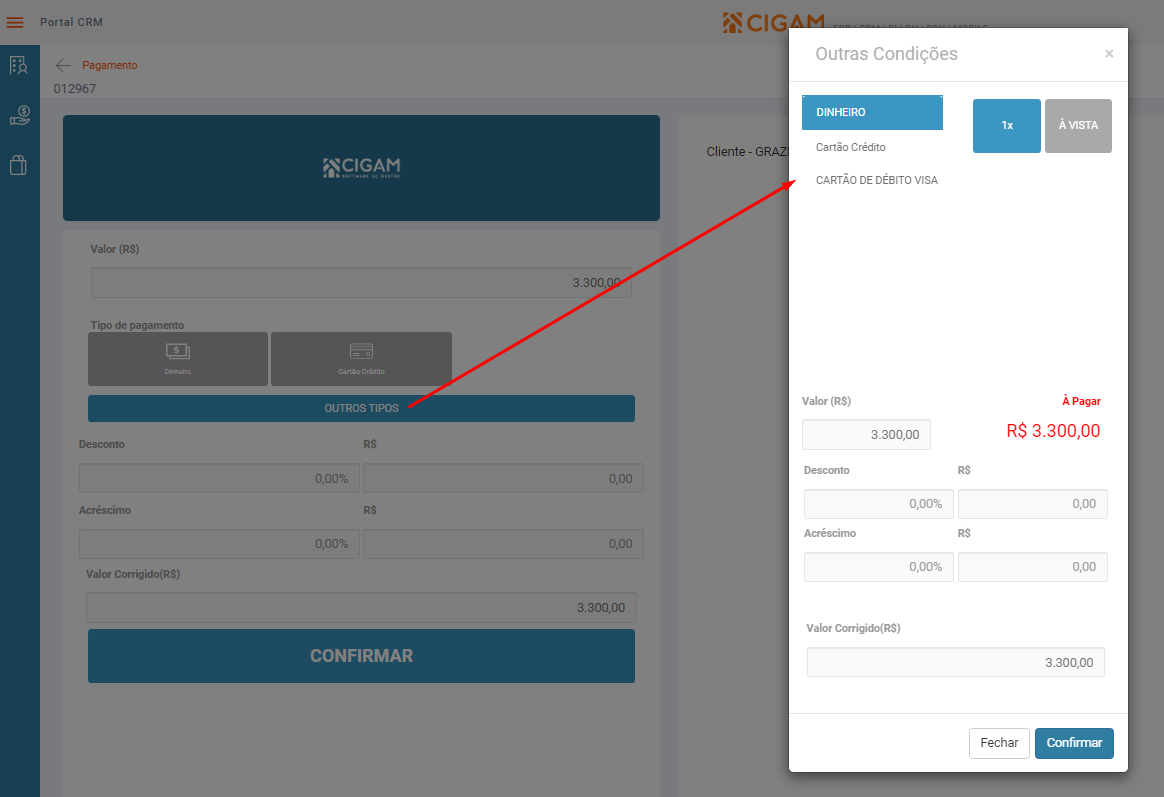
Task: Click the main Desconto percent field
Action: [219, 479]
